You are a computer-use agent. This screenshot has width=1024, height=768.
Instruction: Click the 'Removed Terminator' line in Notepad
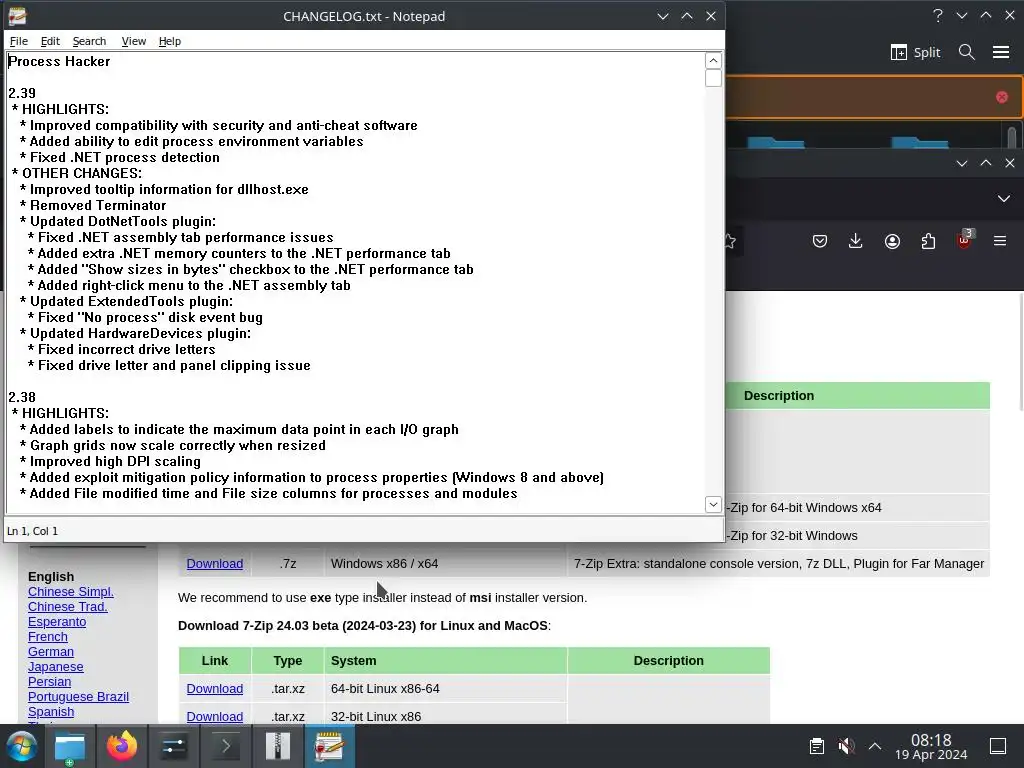98,206
